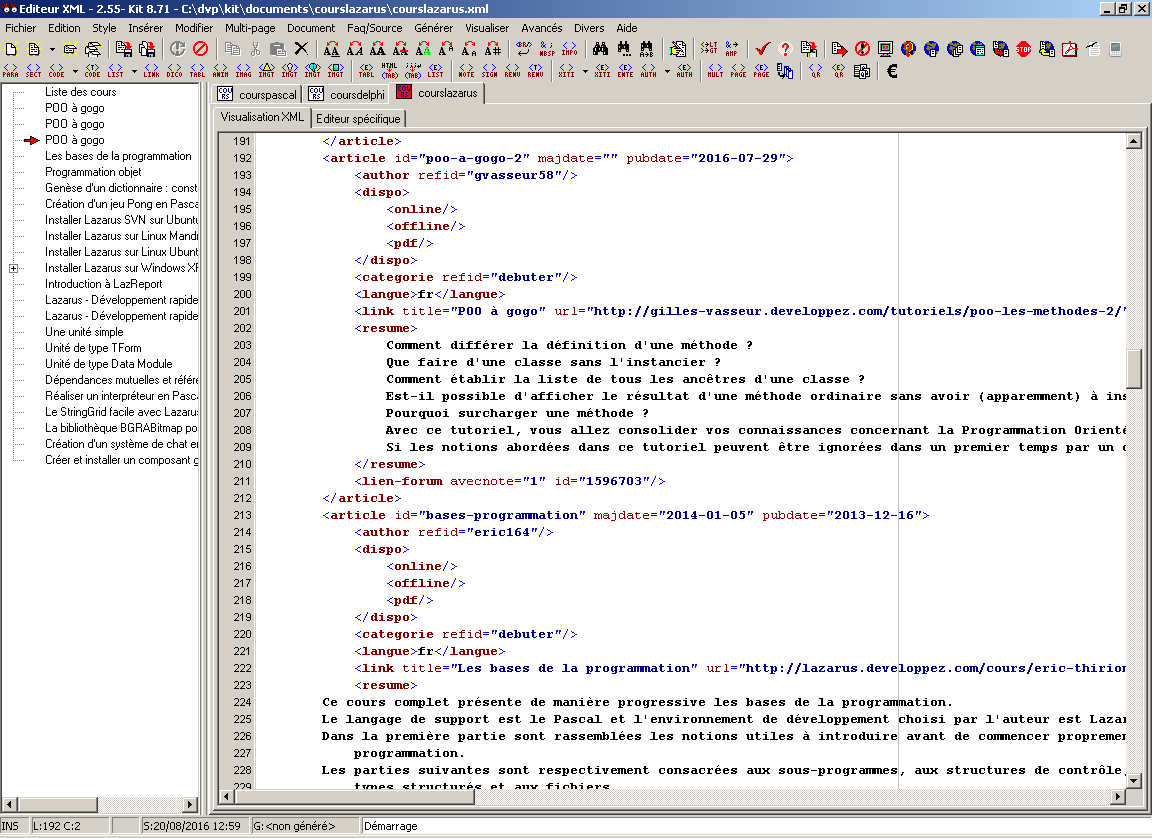Open the Générer menu
1152x838 pixels.
pyautogui.click(x=433, y=28)
